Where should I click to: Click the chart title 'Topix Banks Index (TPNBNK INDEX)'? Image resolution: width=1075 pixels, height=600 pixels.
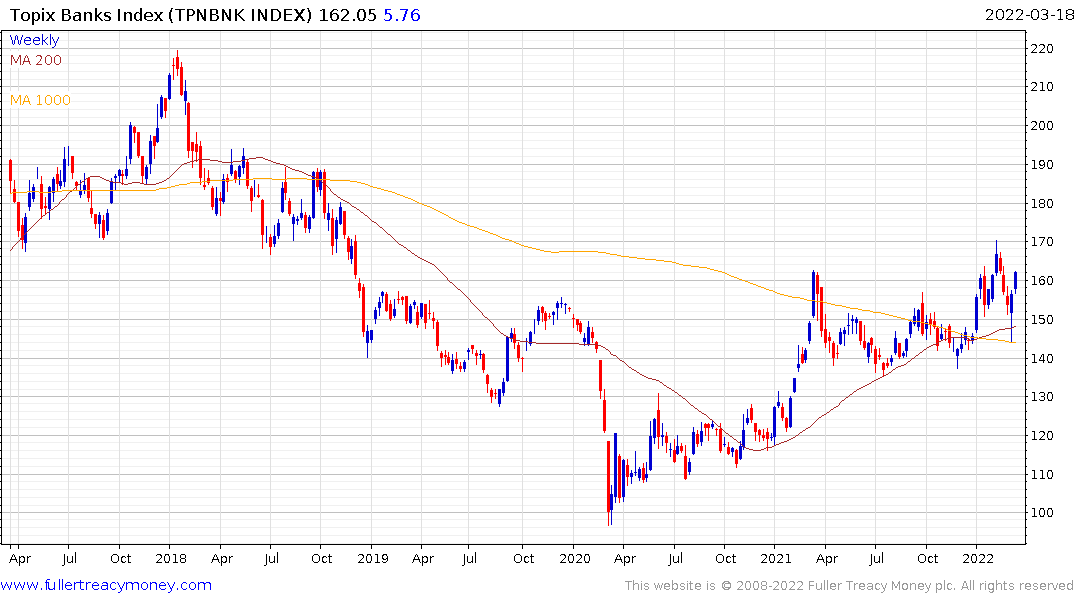point(160,15)
